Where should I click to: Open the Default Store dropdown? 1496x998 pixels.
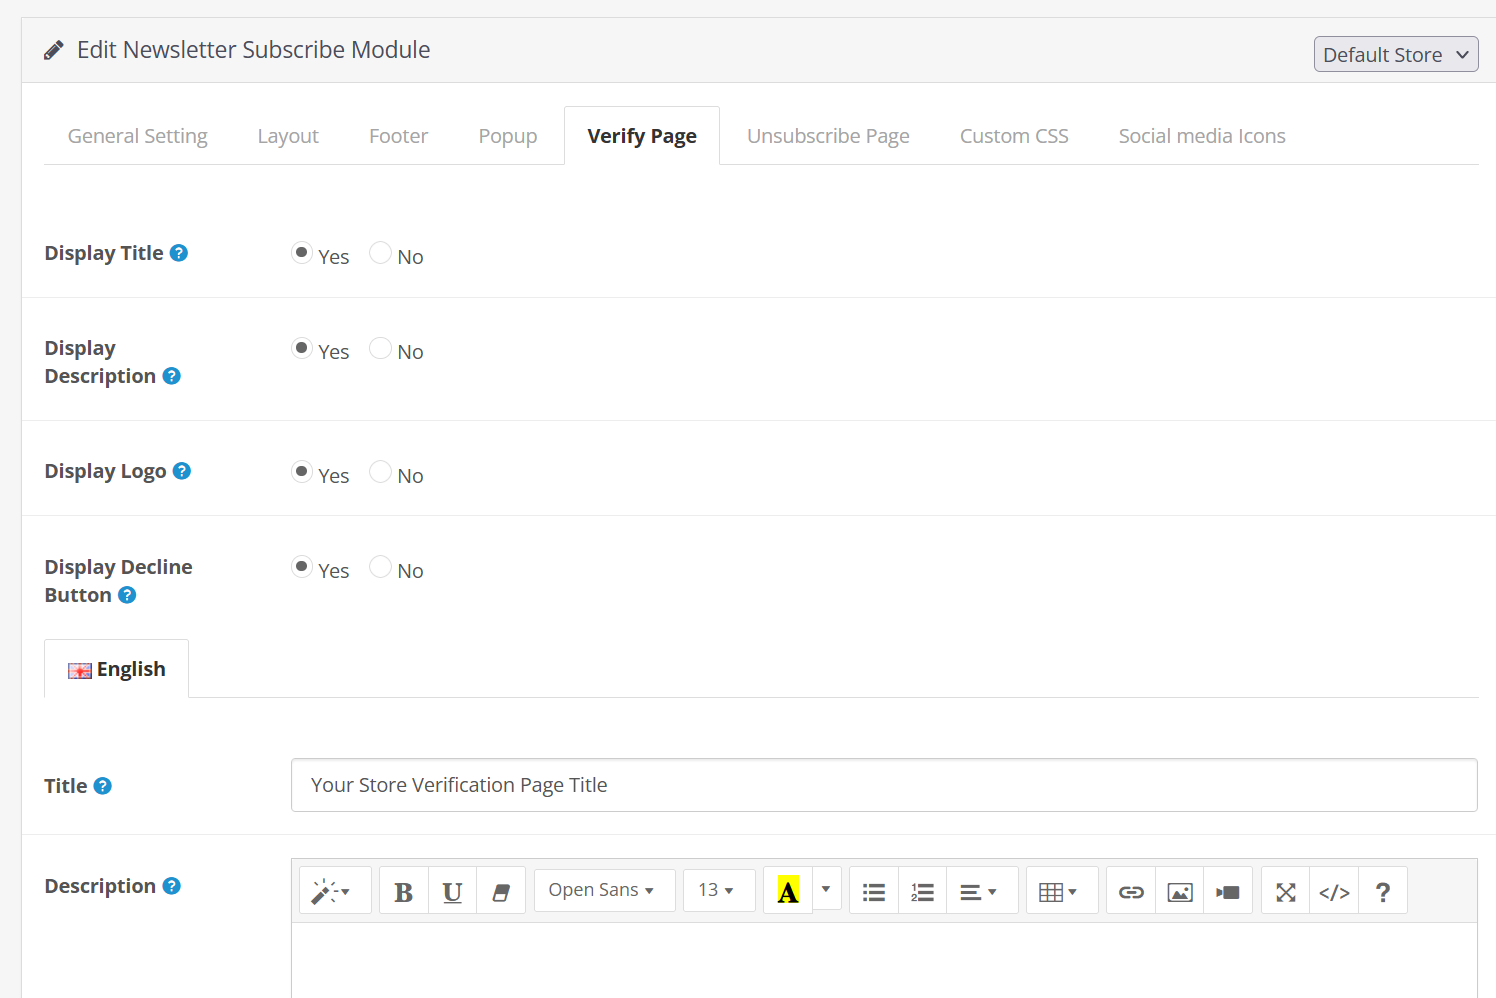tap(1395, 55)
